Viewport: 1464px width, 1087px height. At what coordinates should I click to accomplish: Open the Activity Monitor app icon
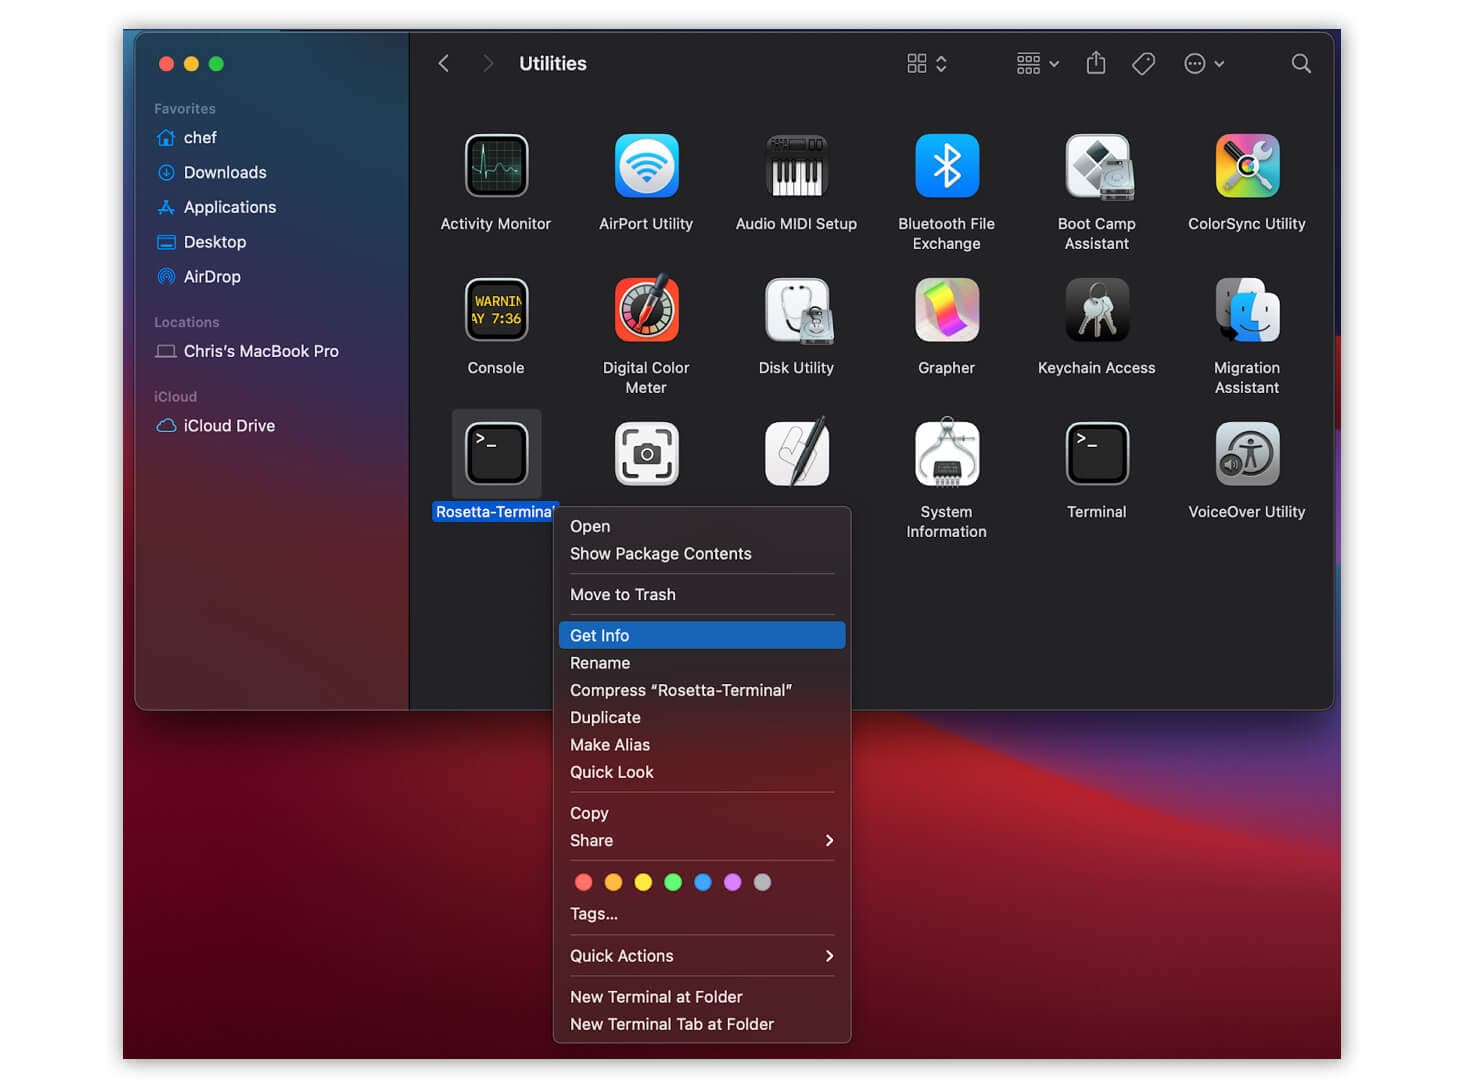(x=496, y=166)
